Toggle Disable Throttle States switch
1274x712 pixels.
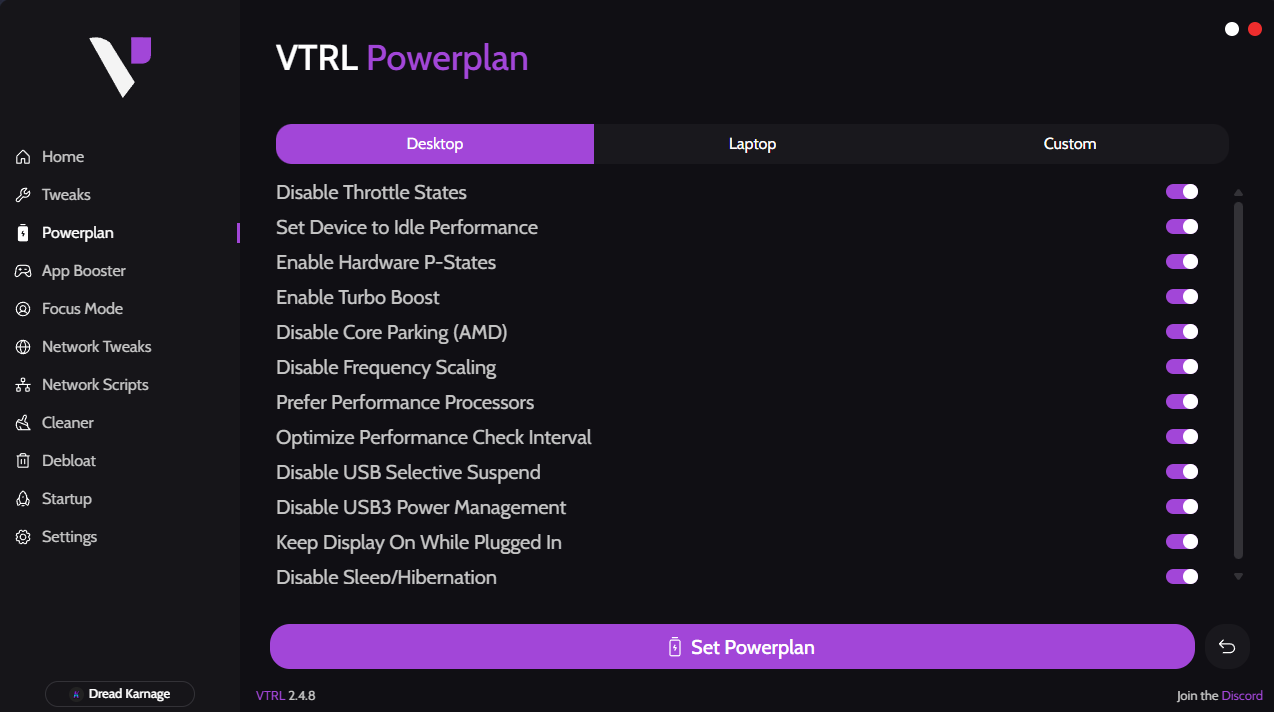tap(1182, 192)
